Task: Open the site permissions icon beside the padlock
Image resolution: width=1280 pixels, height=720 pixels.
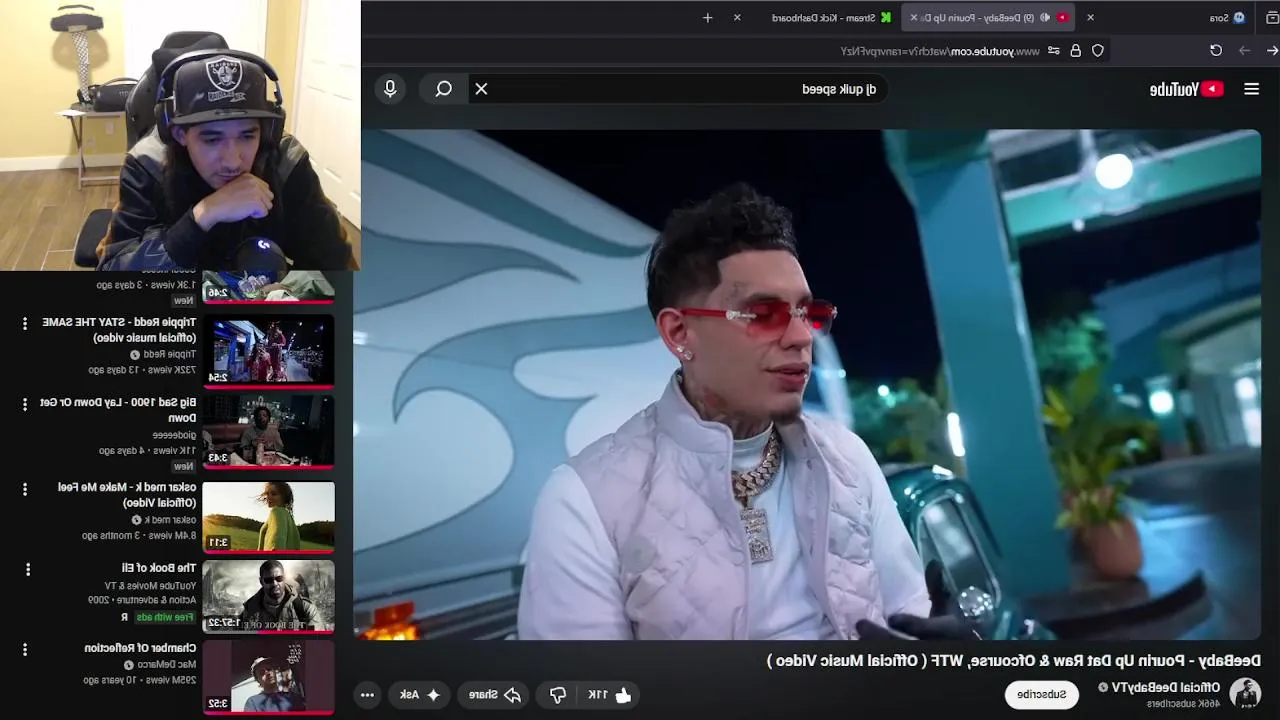Action: click(x=1054, y=50)
